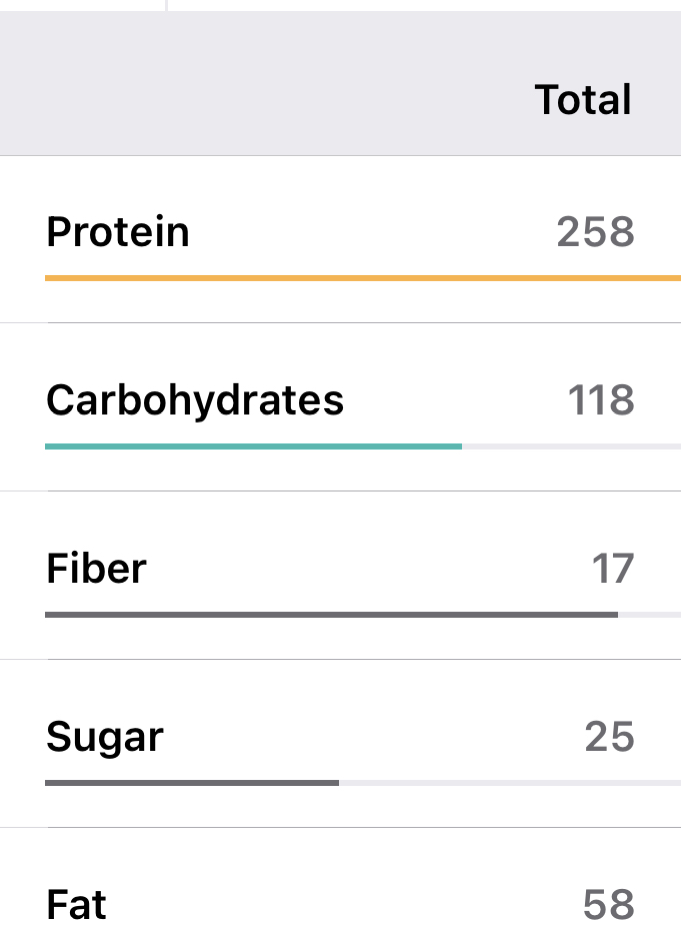Viewport: 681px width, 943px height.
Task: Click the Fat total value 58
Action: 608,905
